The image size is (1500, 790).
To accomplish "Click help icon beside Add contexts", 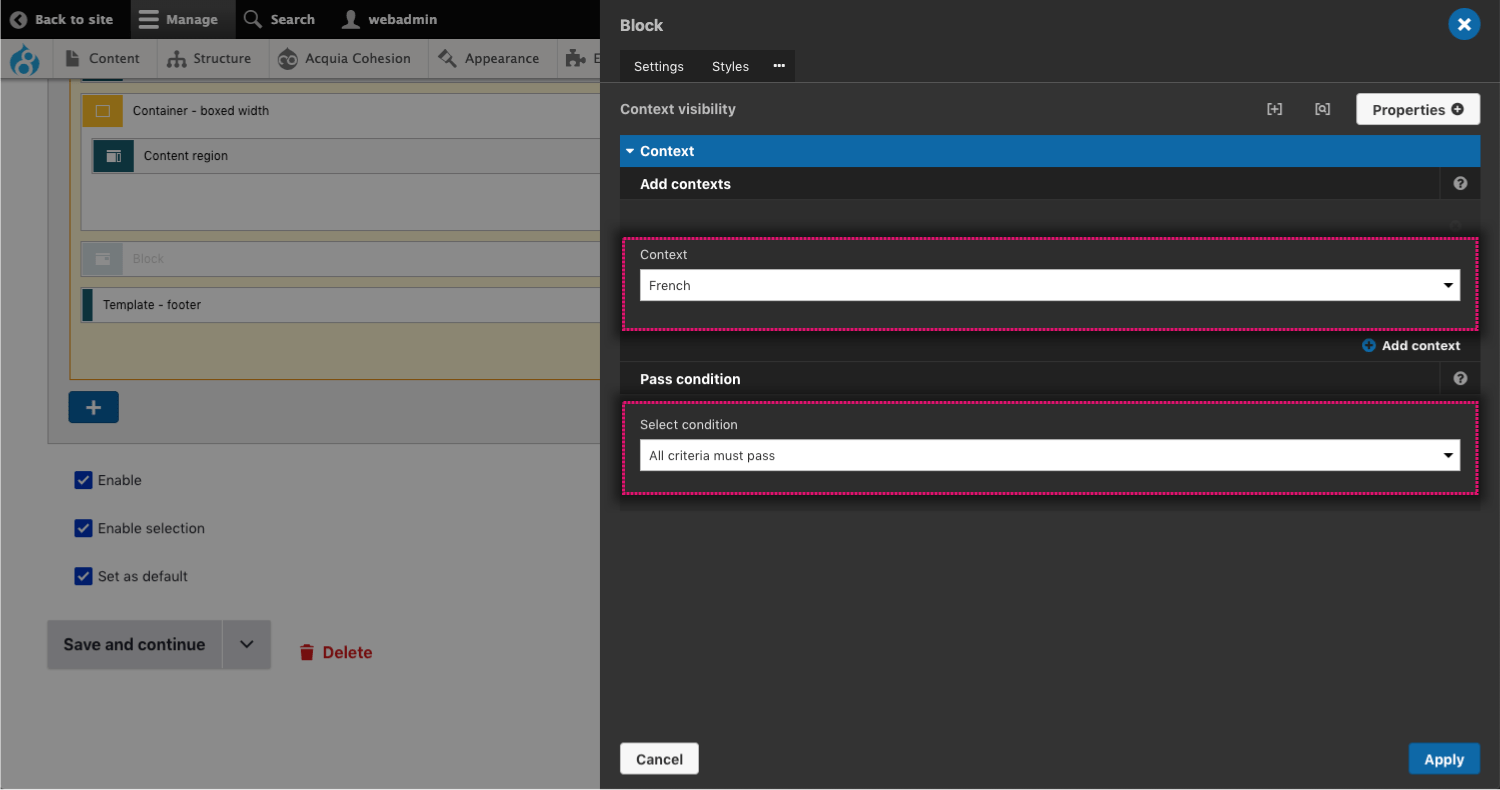I will (1460, 184).
